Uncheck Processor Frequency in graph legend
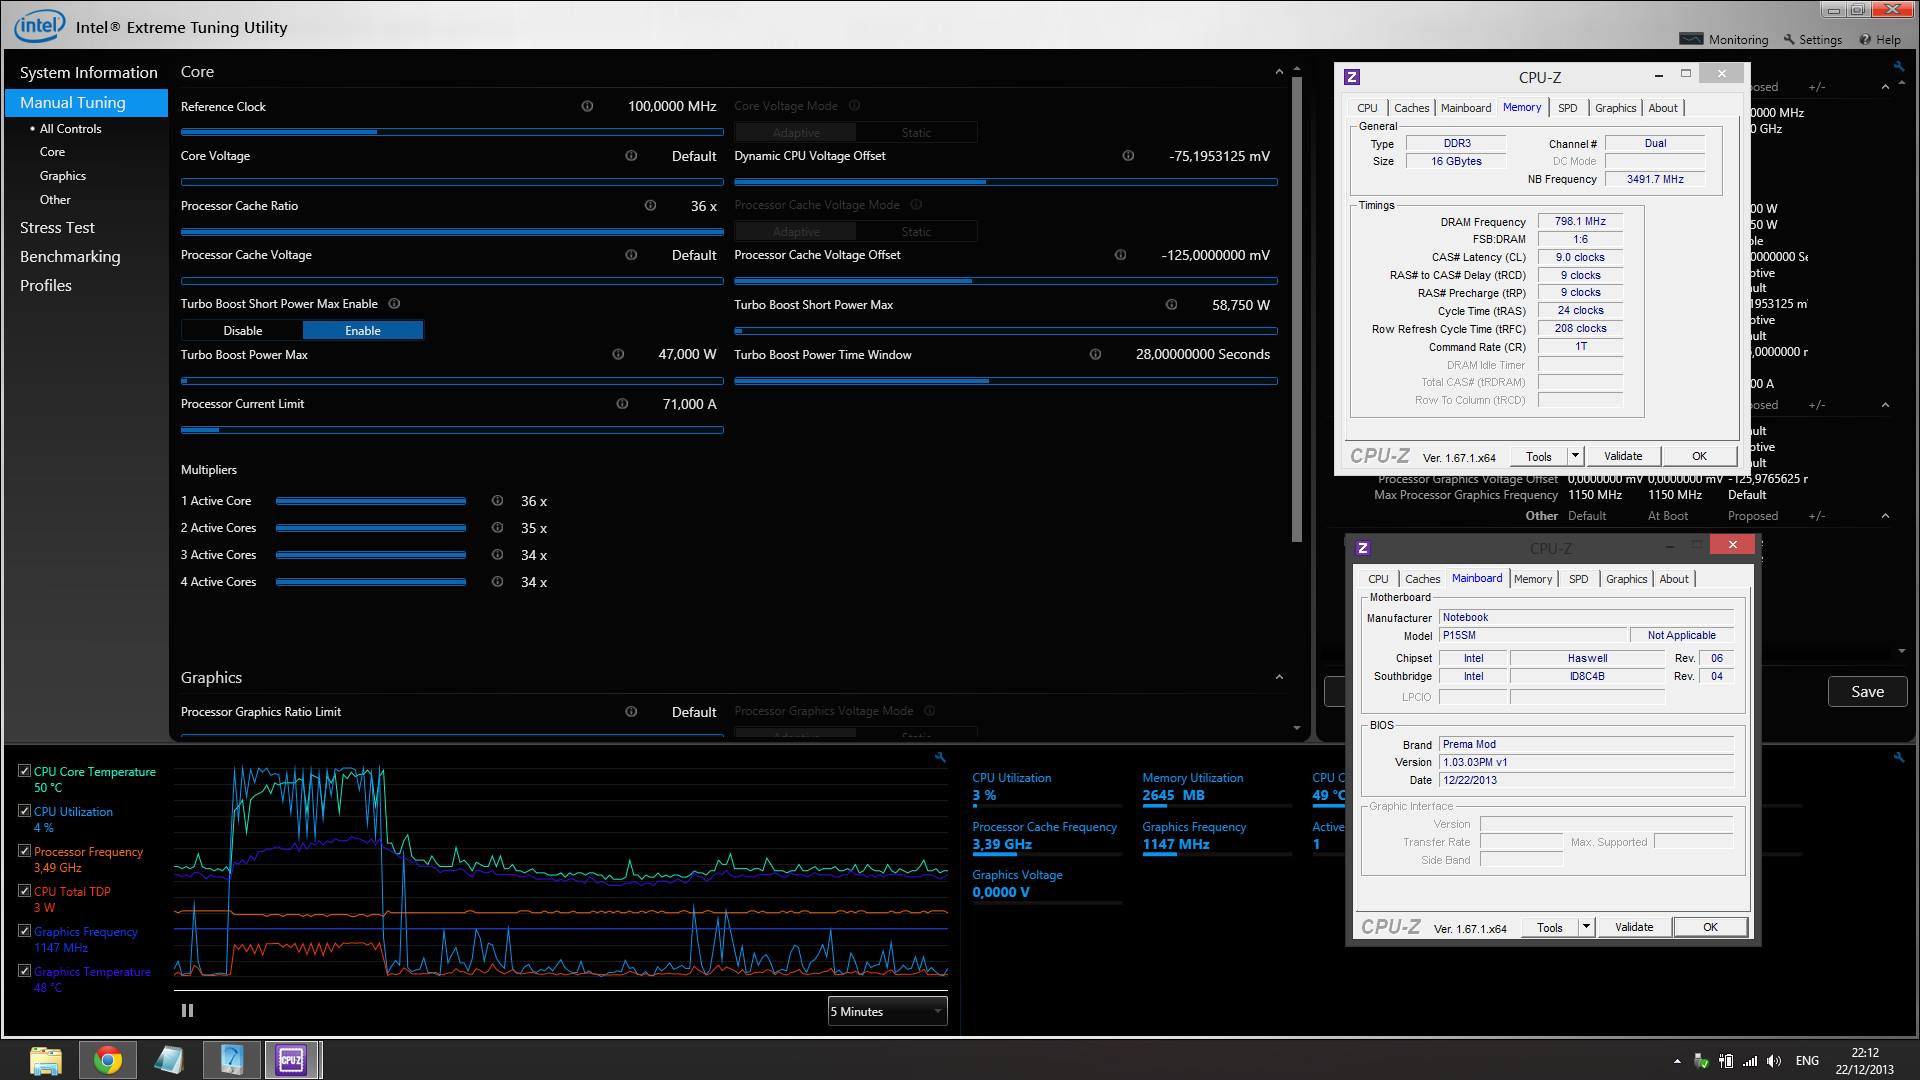 point(24,851)
